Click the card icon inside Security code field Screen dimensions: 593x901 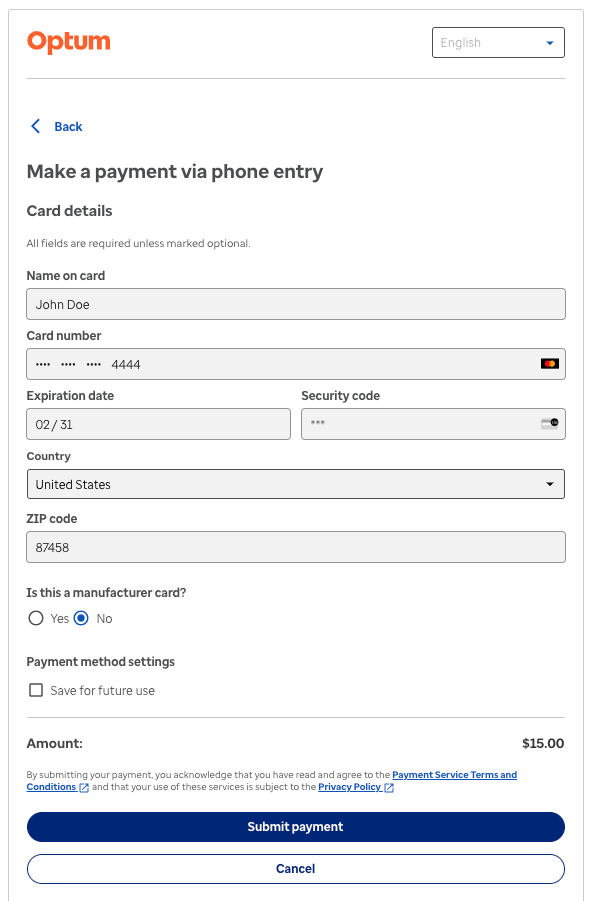(549, 423)
